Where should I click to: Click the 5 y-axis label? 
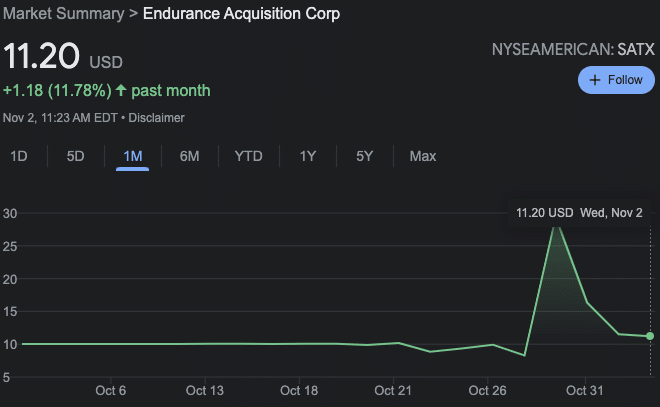6,377
